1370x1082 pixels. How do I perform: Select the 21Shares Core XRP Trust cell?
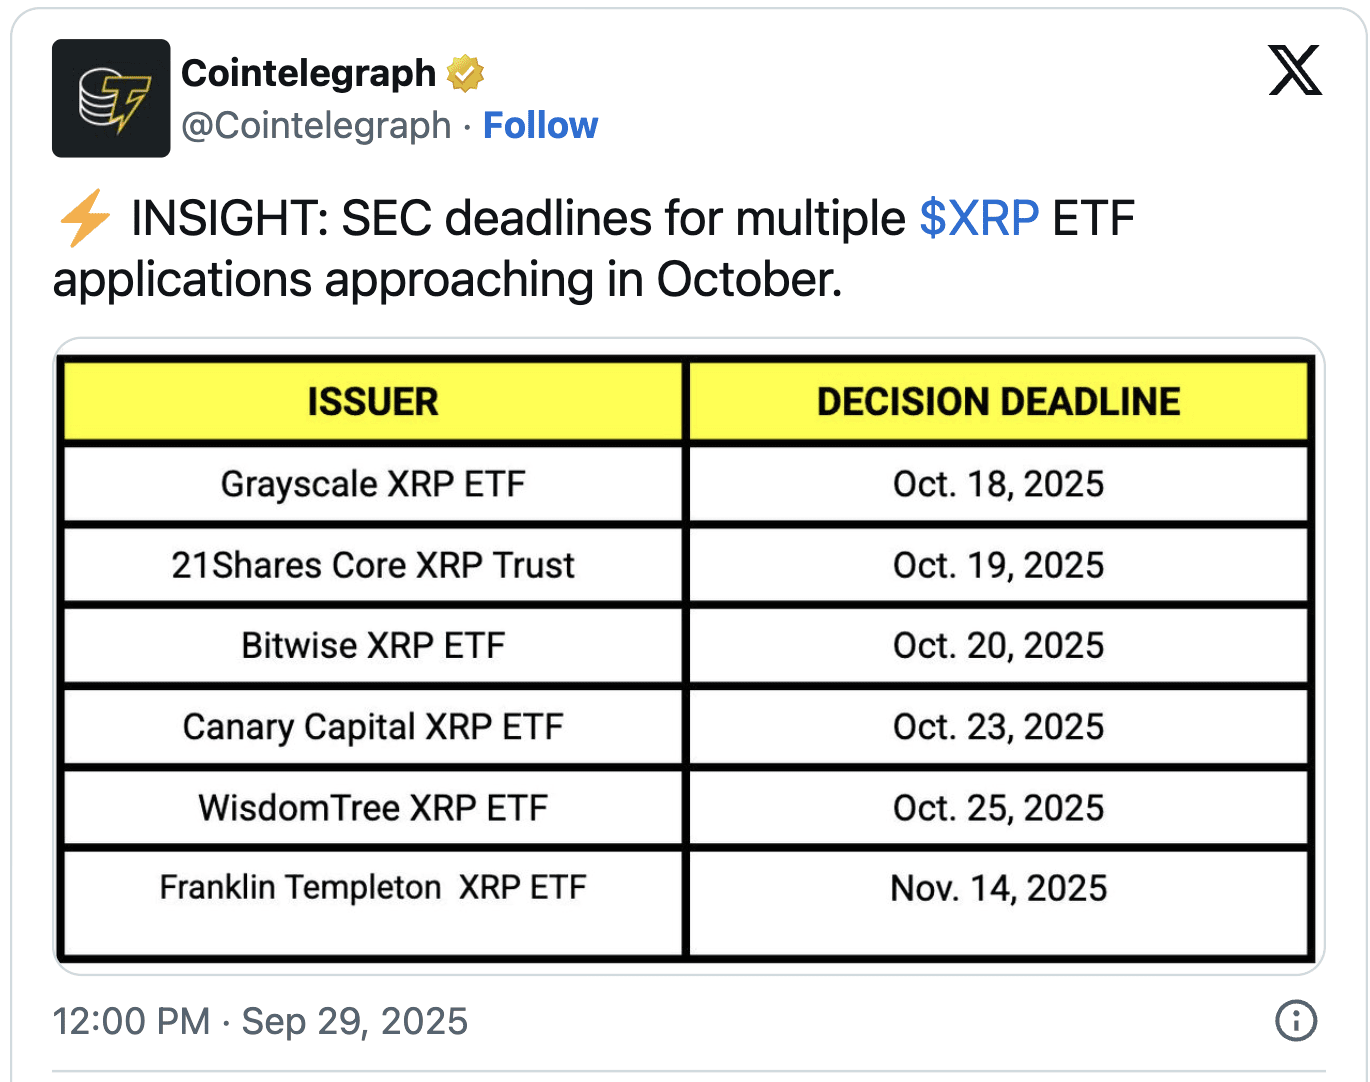tap(373, 565)
